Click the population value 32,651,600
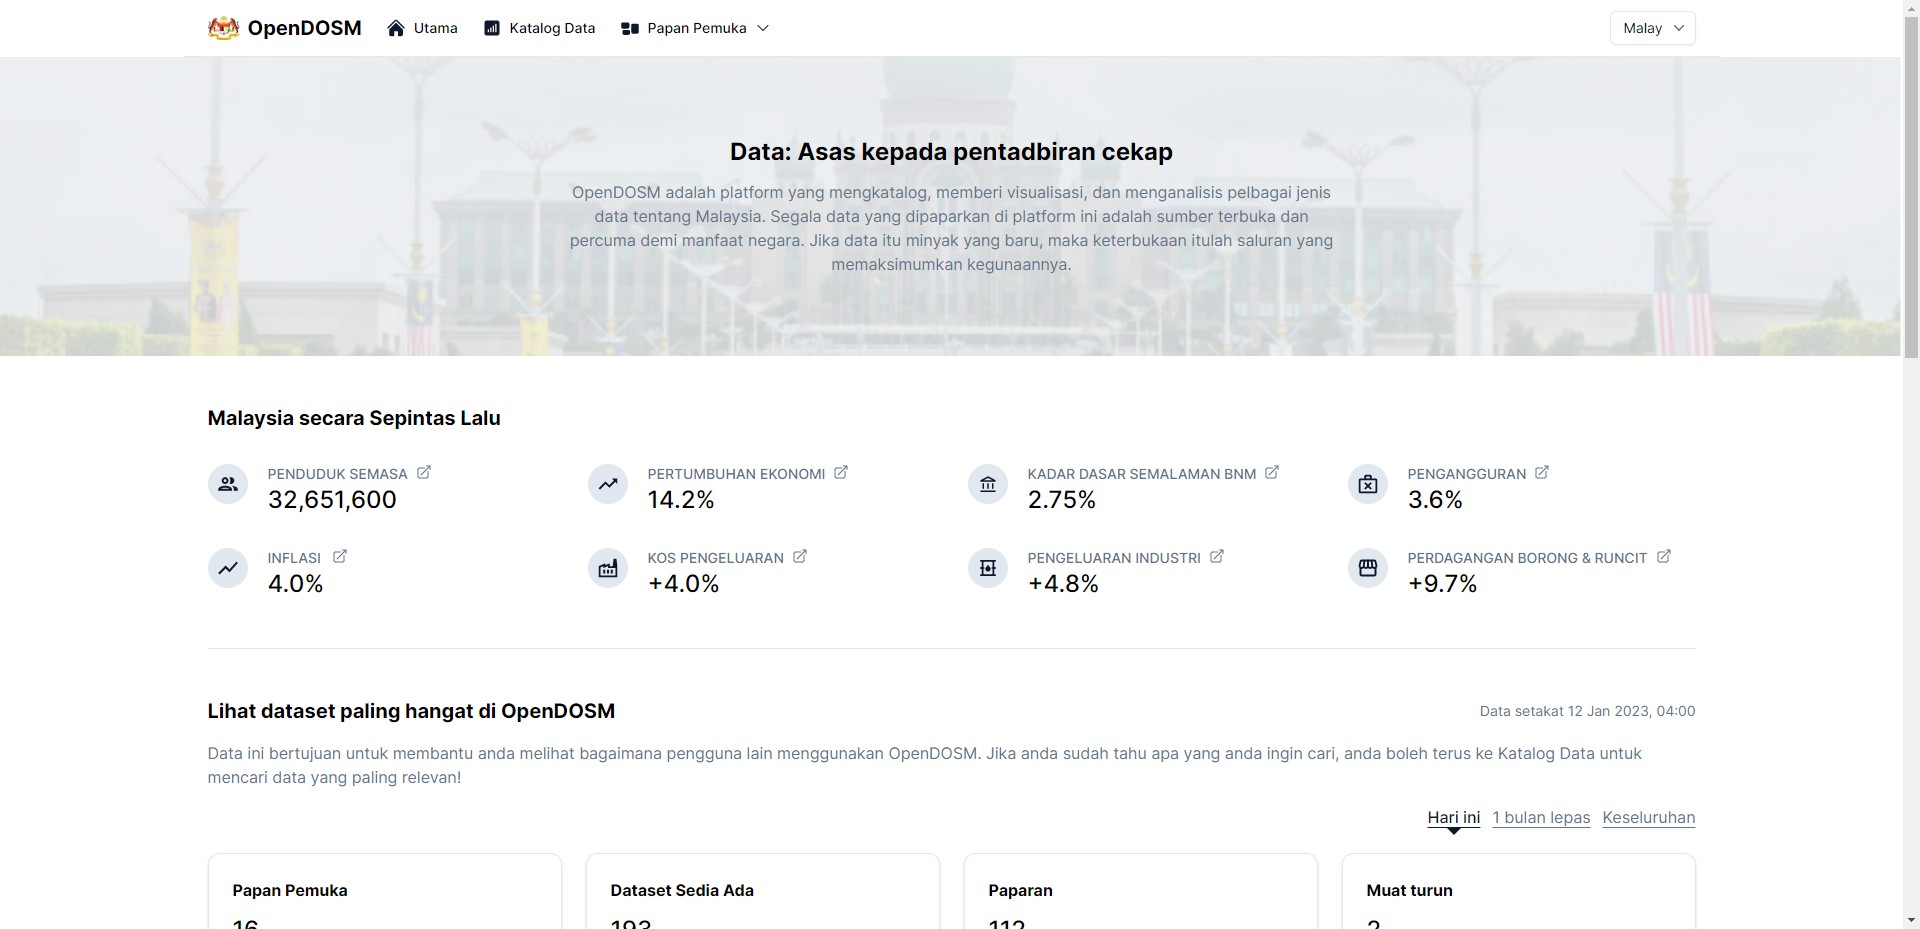1920x929 pixels. pos(332,500)
